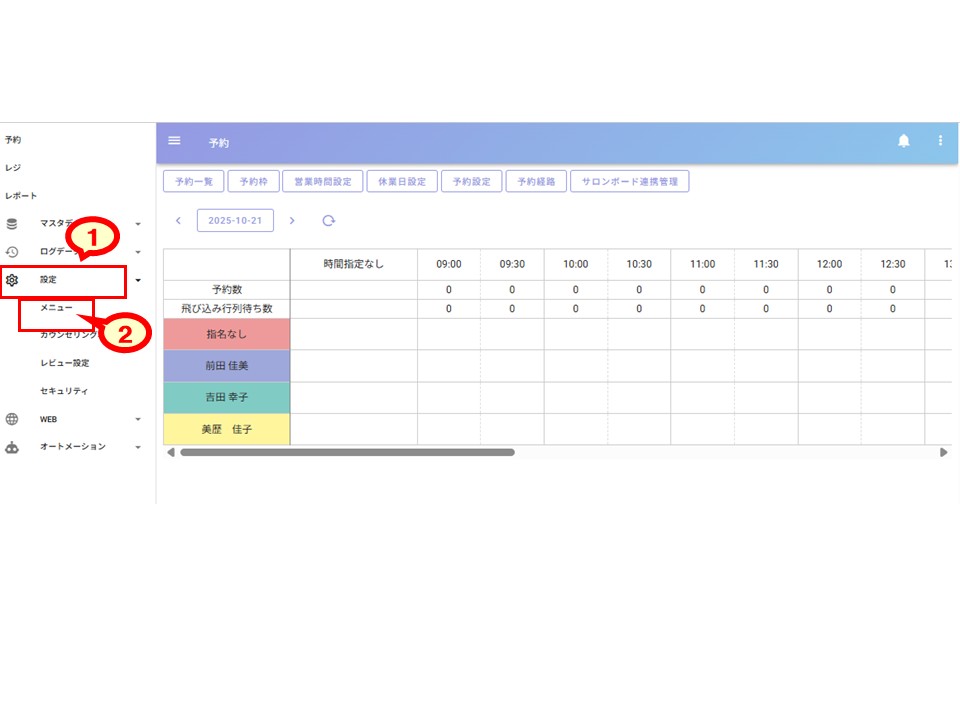Click the サロンボード連携管理 button

pos(629,182)
